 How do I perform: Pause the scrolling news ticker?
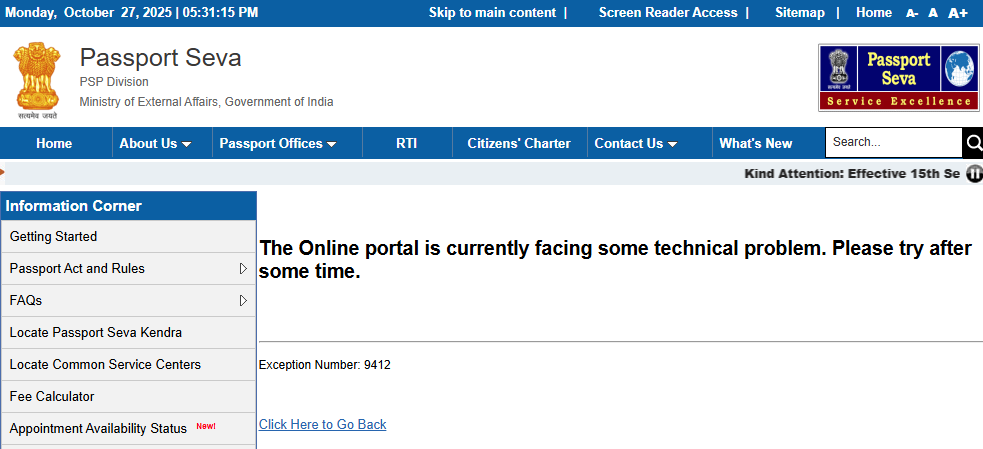(974, 174)
